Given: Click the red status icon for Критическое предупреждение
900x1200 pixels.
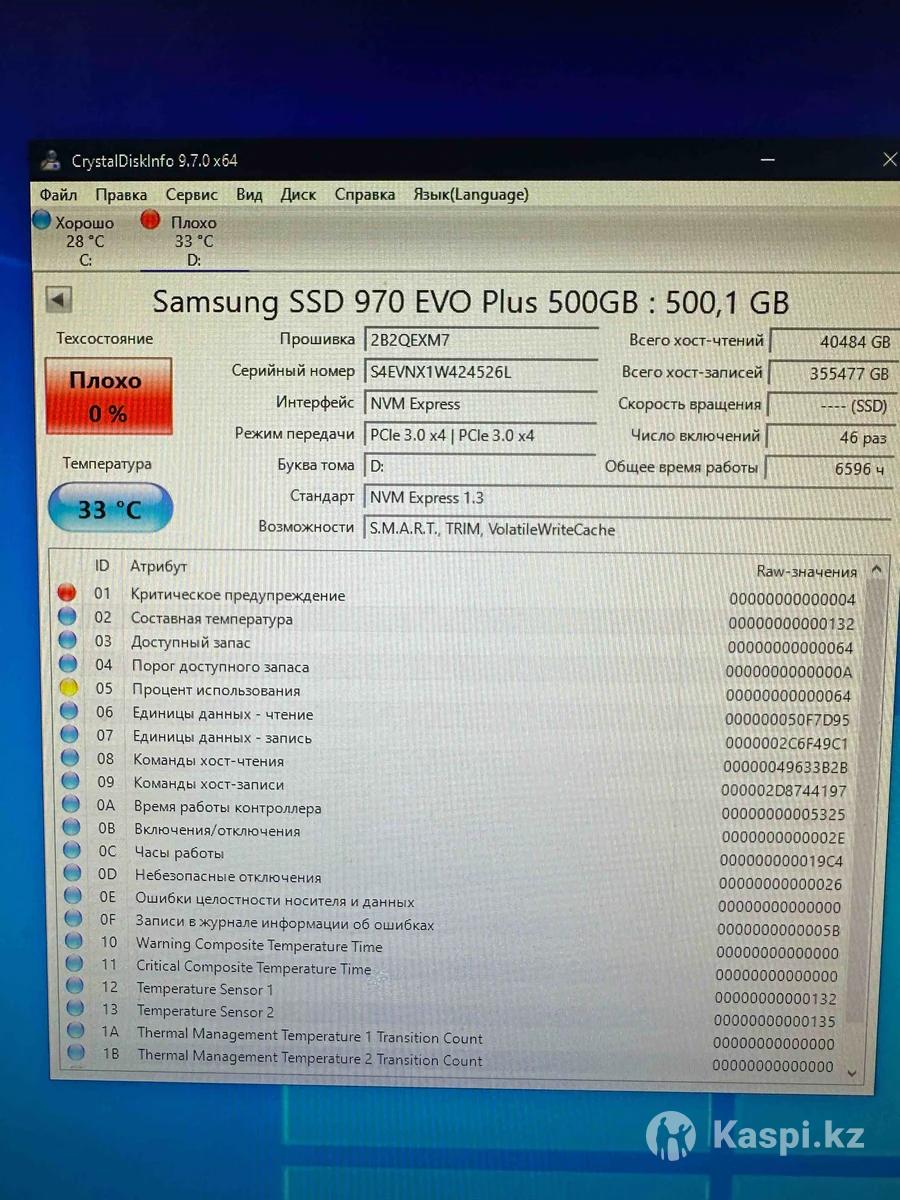Looking at the screenshot, I should [67, 594].
